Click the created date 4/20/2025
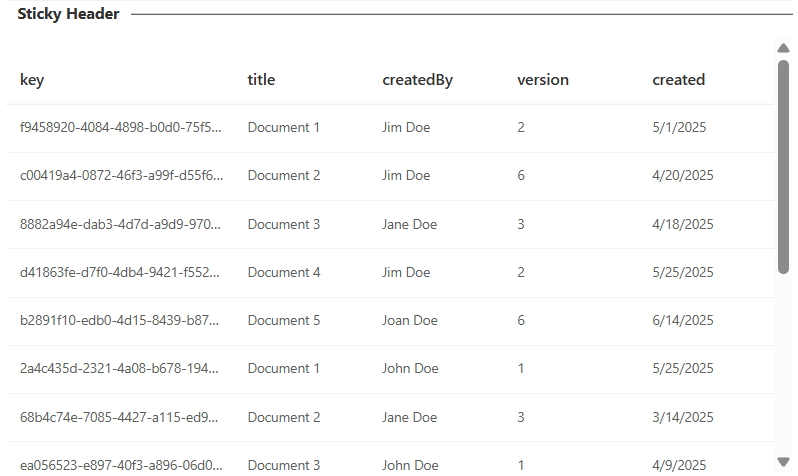 click(682, 176)
